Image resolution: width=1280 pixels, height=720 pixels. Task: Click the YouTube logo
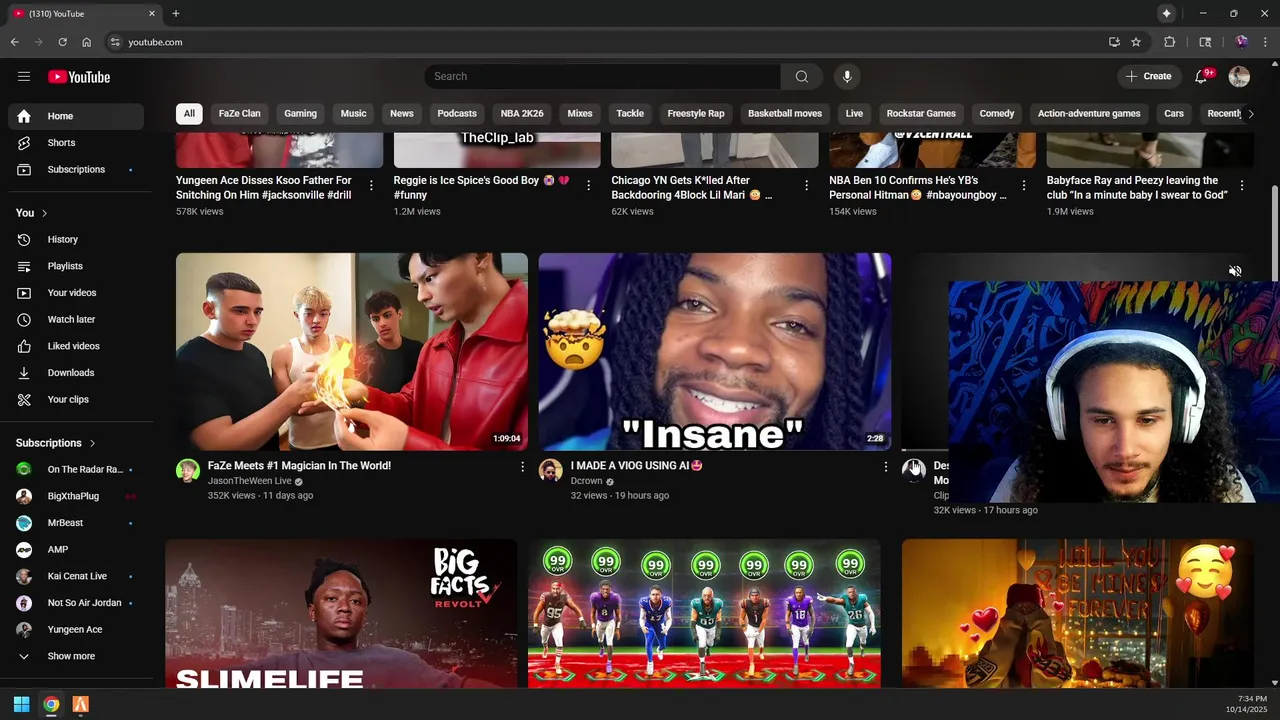coord(79,77)
